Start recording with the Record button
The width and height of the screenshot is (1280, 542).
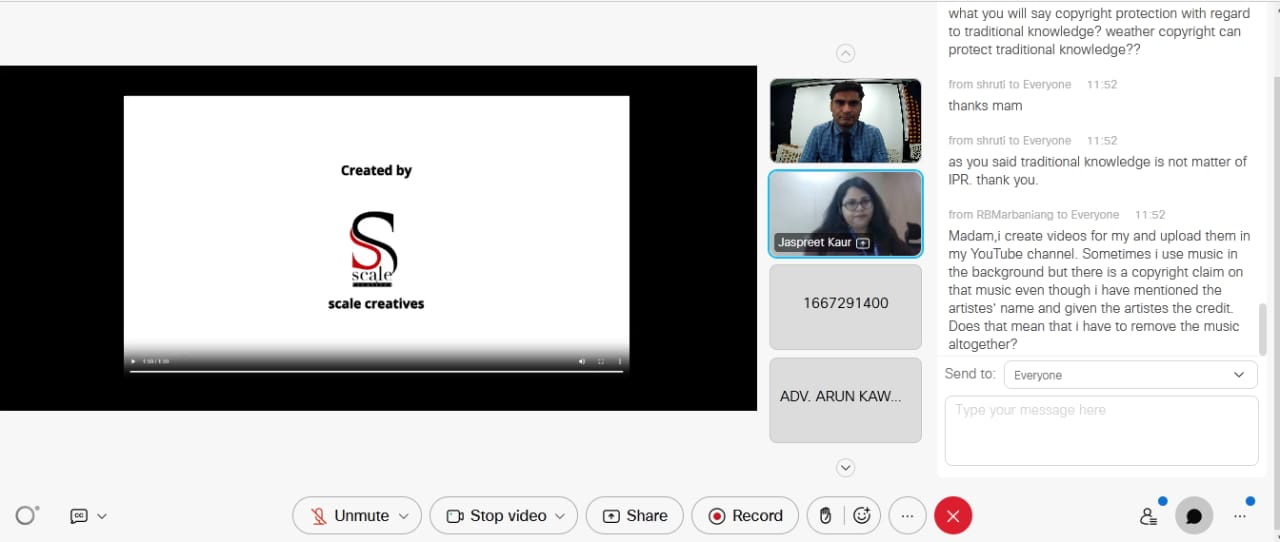[745, 516]
